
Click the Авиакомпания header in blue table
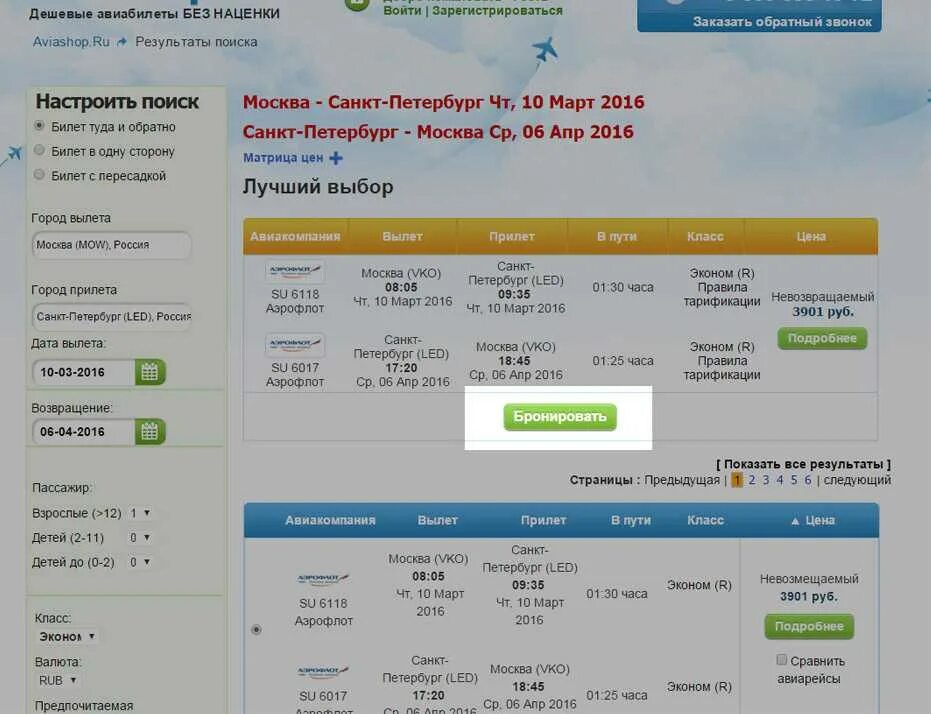coord(330,521)
